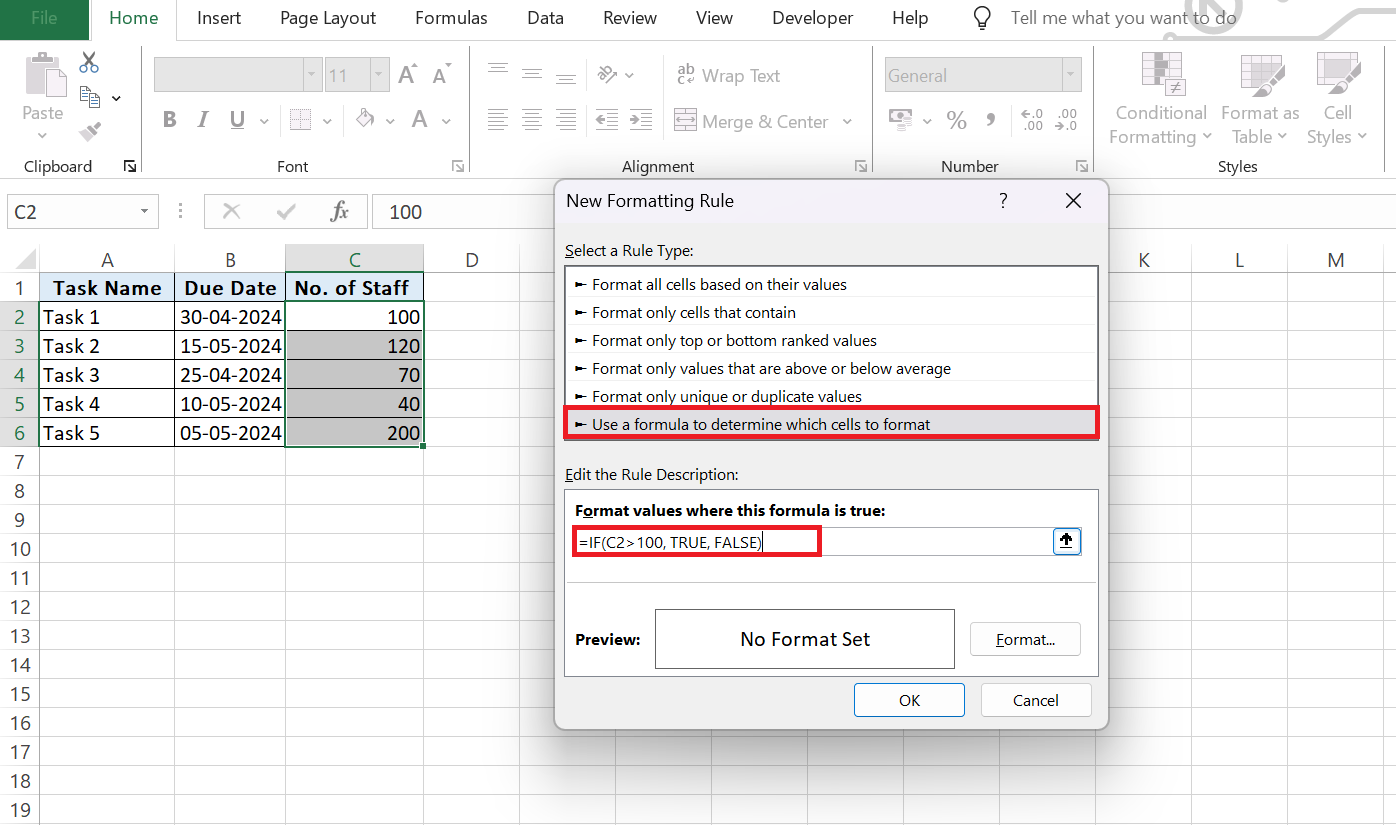Screen dimensions: 1396x825
Task: Click OK in New Formatting Rule dialog
Action: [x=909, y=700]
